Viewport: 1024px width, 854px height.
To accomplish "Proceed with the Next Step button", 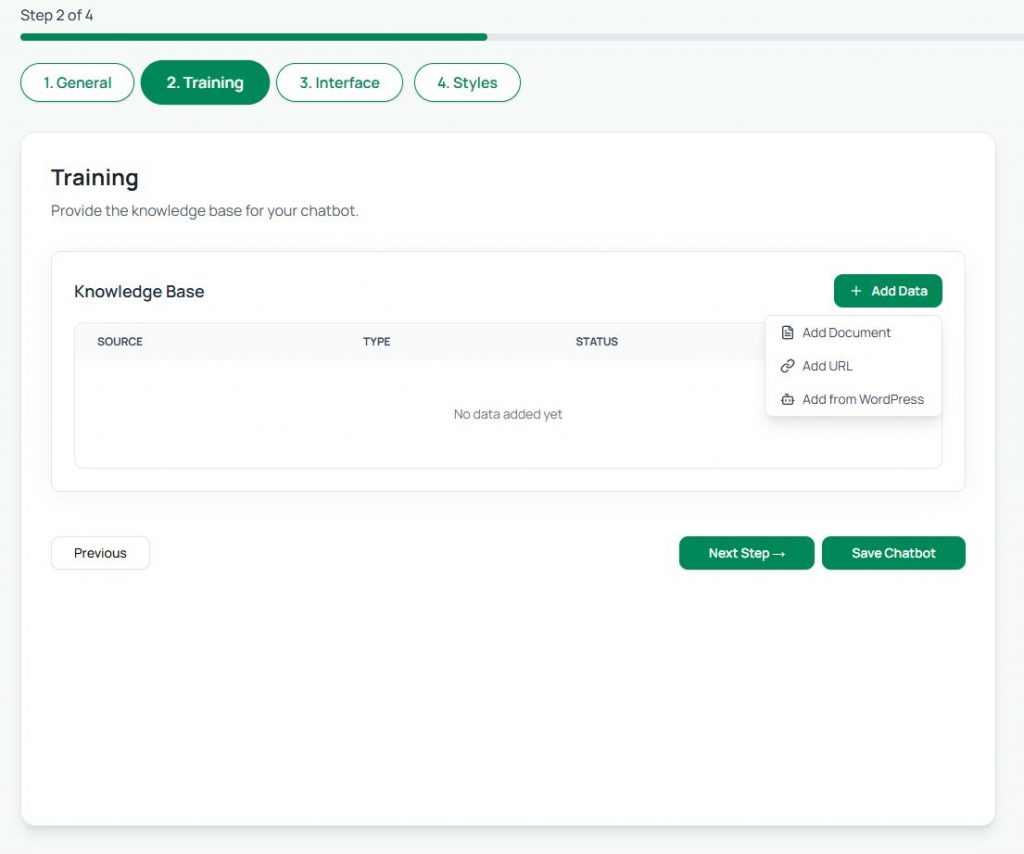I will click(x=746, y=553).
